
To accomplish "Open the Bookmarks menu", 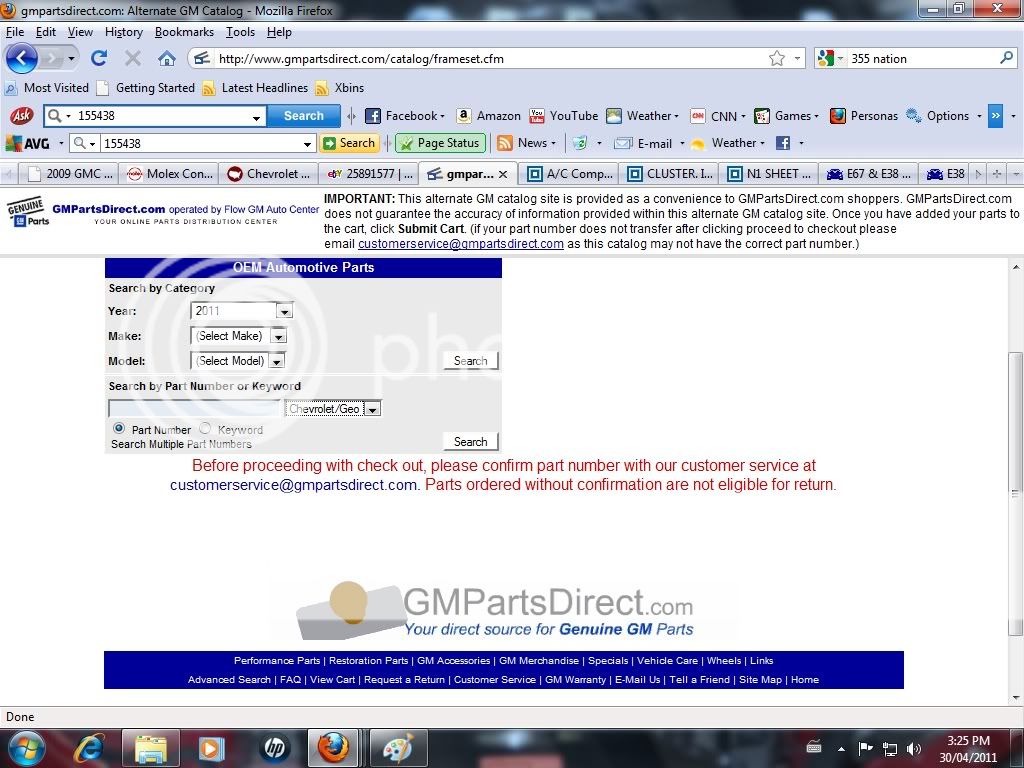I will (x=184, y=31).
